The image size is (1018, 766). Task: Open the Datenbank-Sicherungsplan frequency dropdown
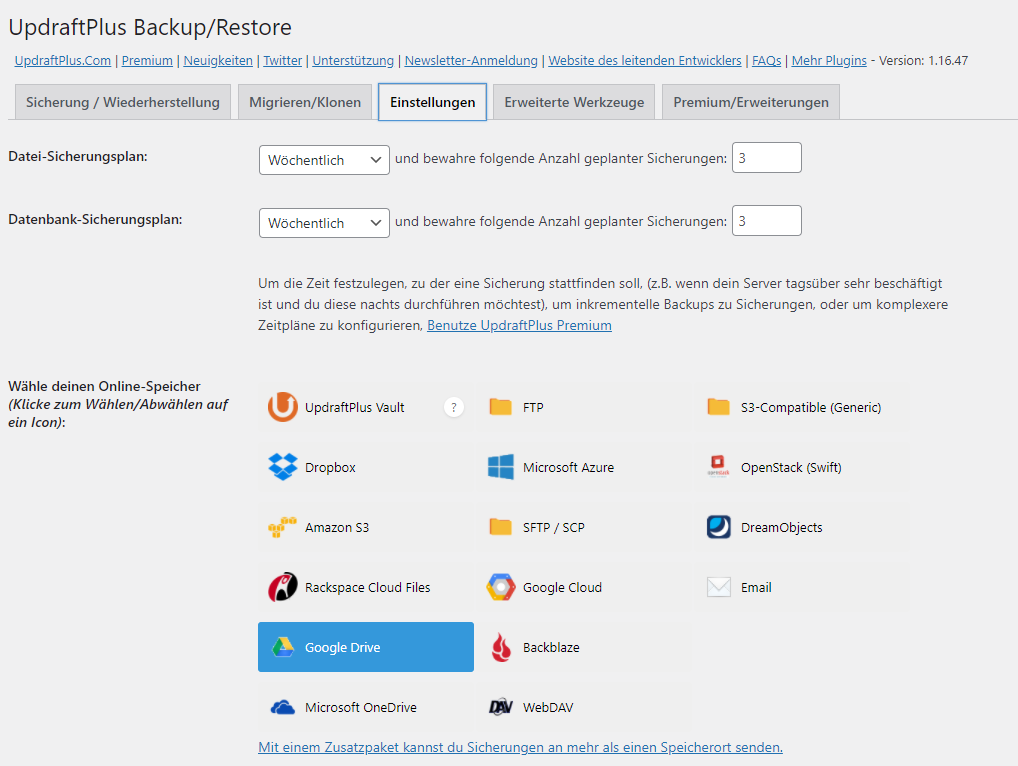(x=324, y=223)
